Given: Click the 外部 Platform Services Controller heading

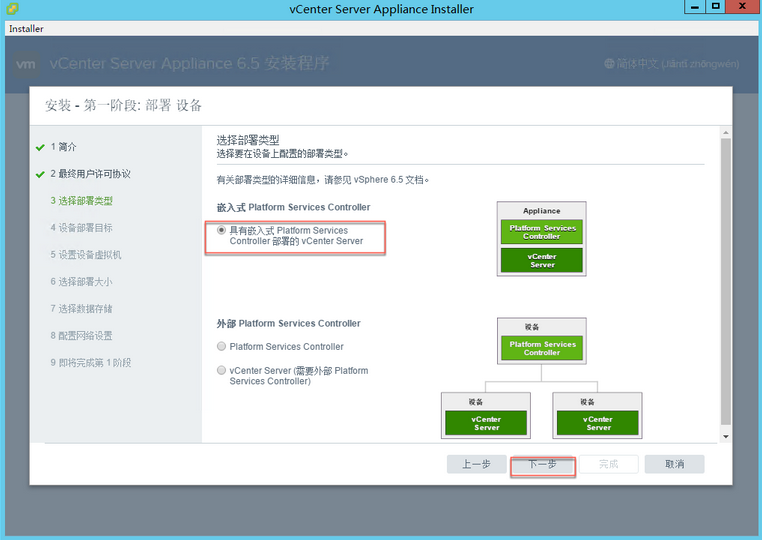Looking at the screenshot, I should point(288,324).
